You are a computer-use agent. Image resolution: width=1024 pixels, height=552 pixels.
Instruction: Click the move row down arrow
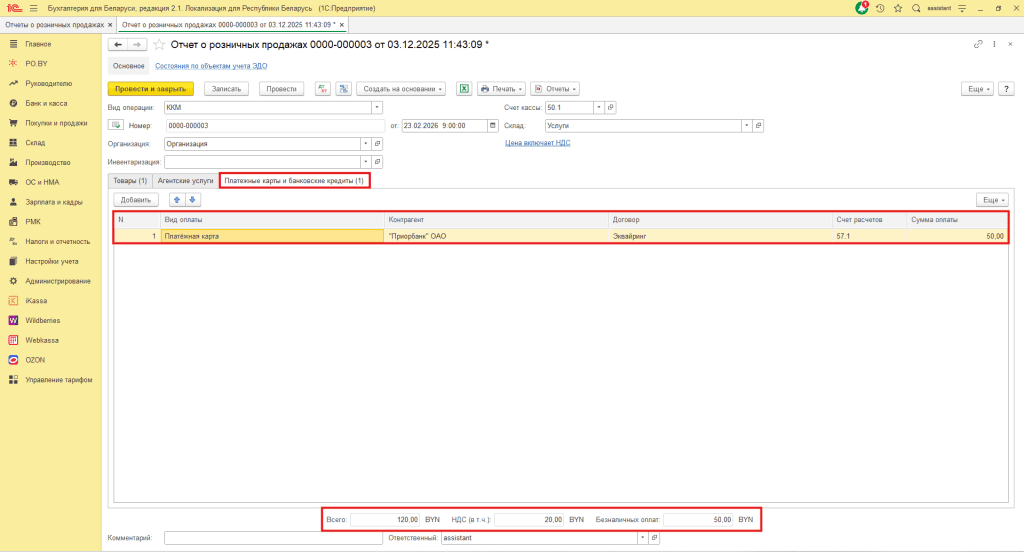point(194,200)
